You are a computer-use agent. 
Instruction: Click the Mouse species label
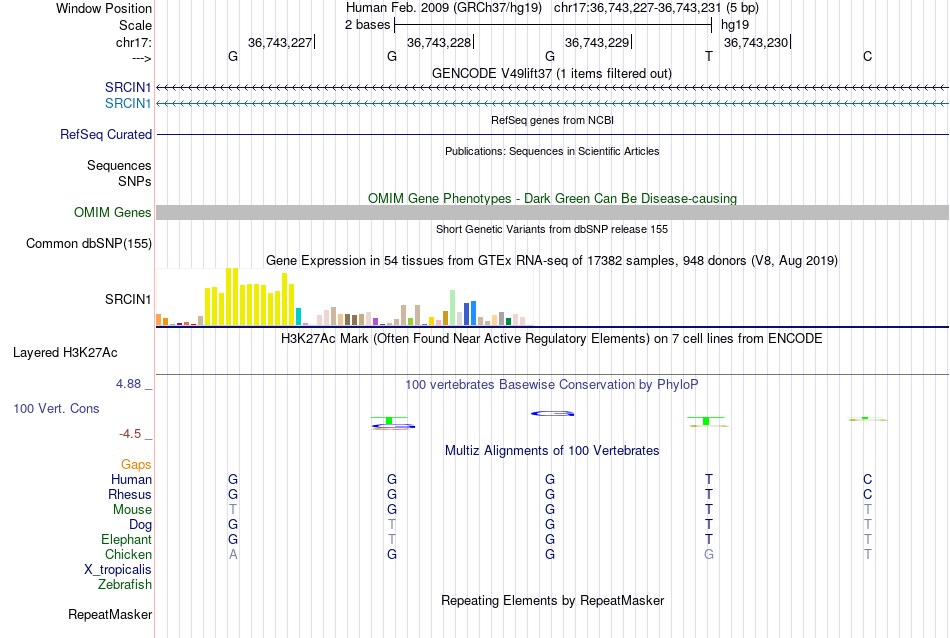(132, 510)
